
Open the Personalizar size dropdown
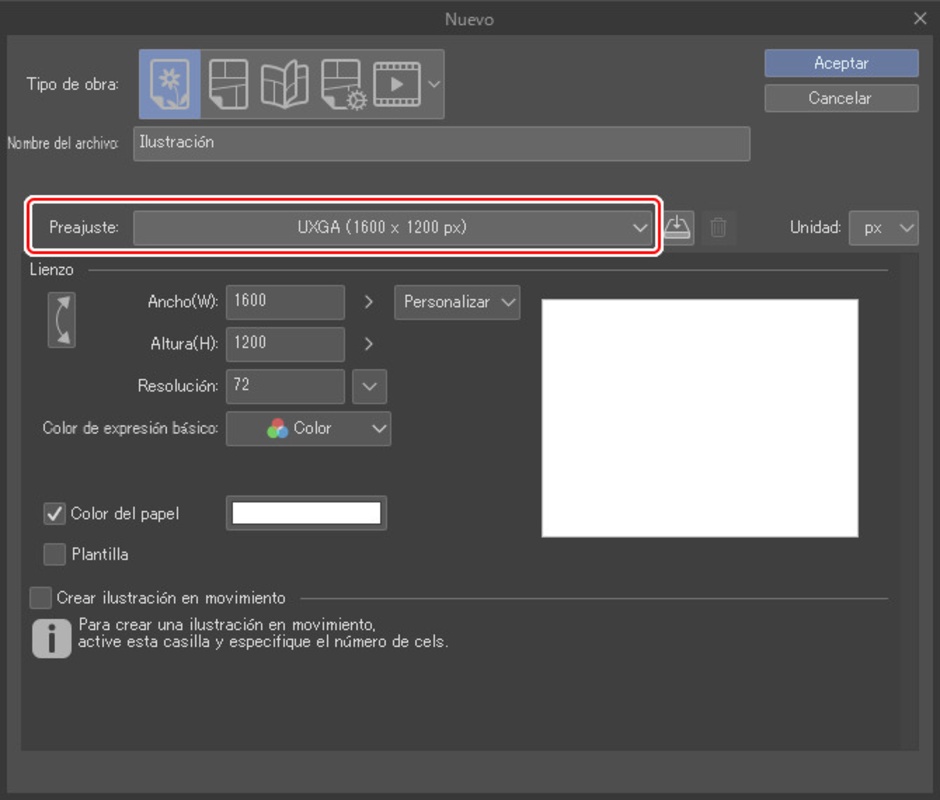[457, 302]
